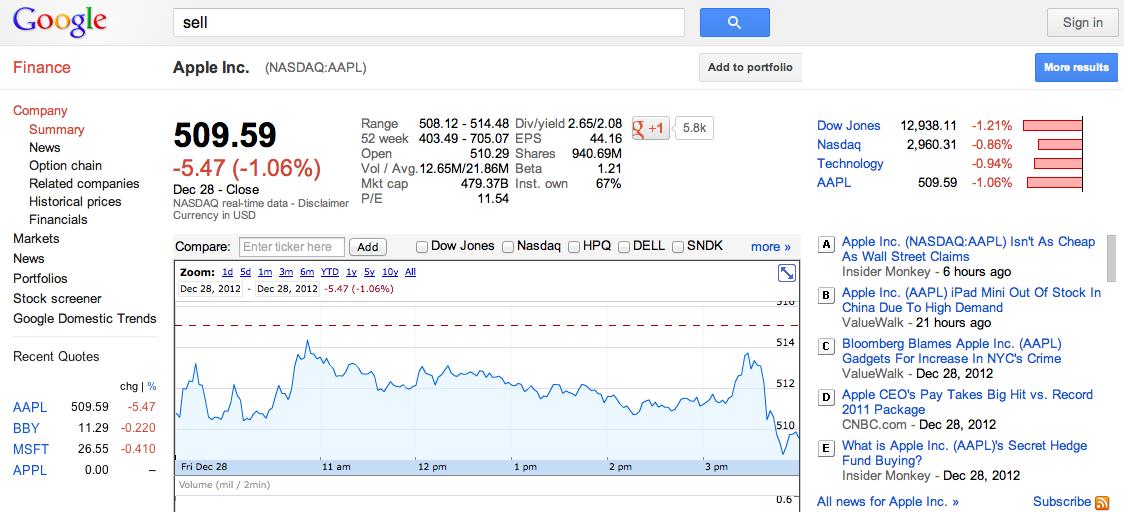The image size is (1124, 512).
Task: Click the Google +1 button
Action: coord(651,128)
